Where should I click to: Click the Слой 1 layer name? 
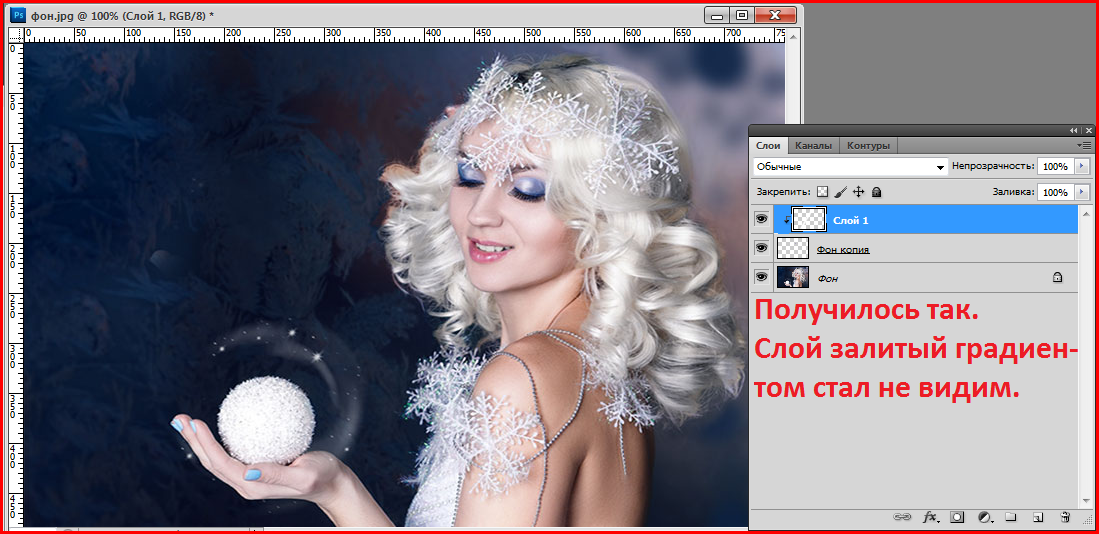tap(851, 221)
